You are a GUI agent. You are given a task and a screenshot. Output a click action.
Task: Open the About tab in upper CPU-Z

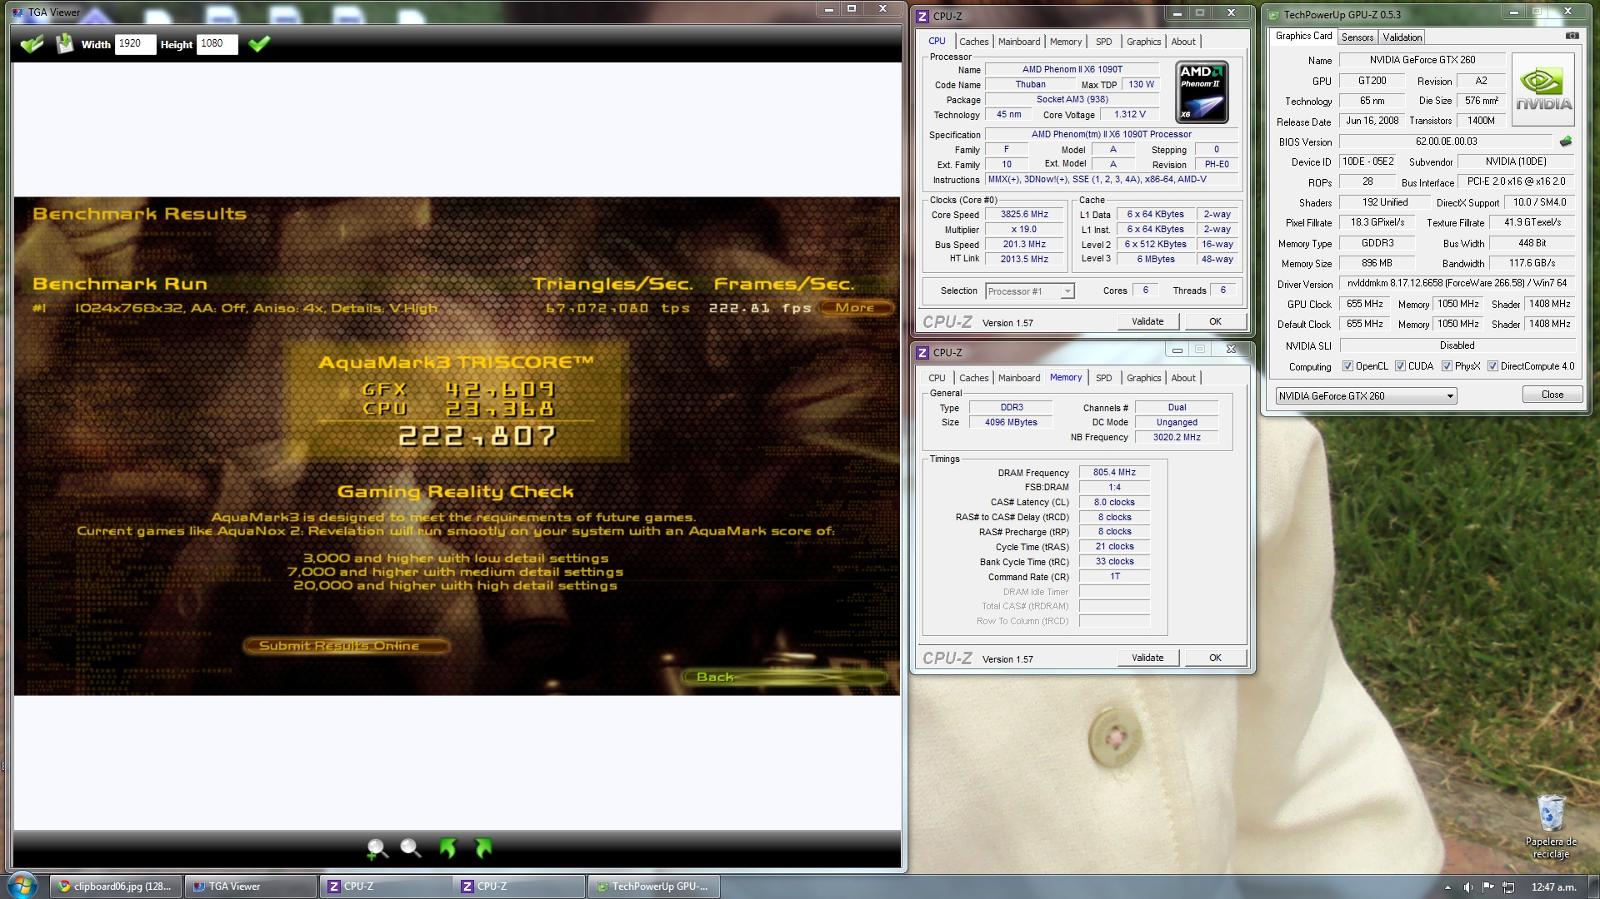(x=1183, y=41)
